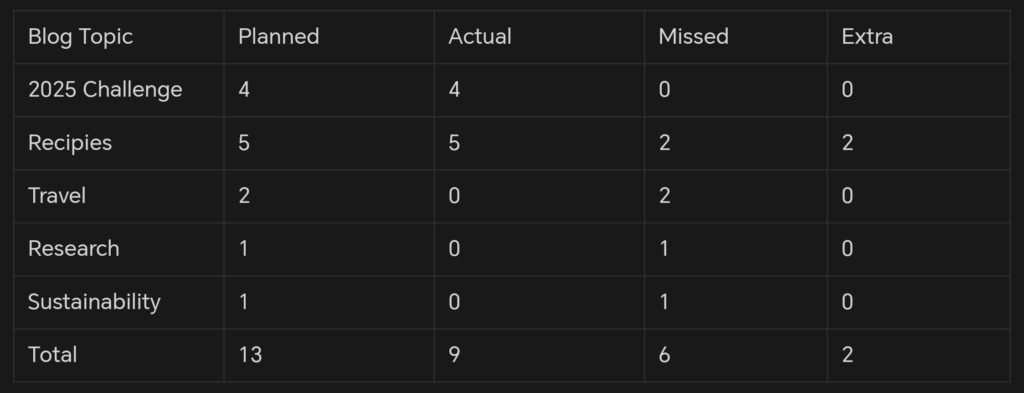
Task: Select Actual value 0 in Sustainability row
Action: pyautogui.click(x=455, y=302)
